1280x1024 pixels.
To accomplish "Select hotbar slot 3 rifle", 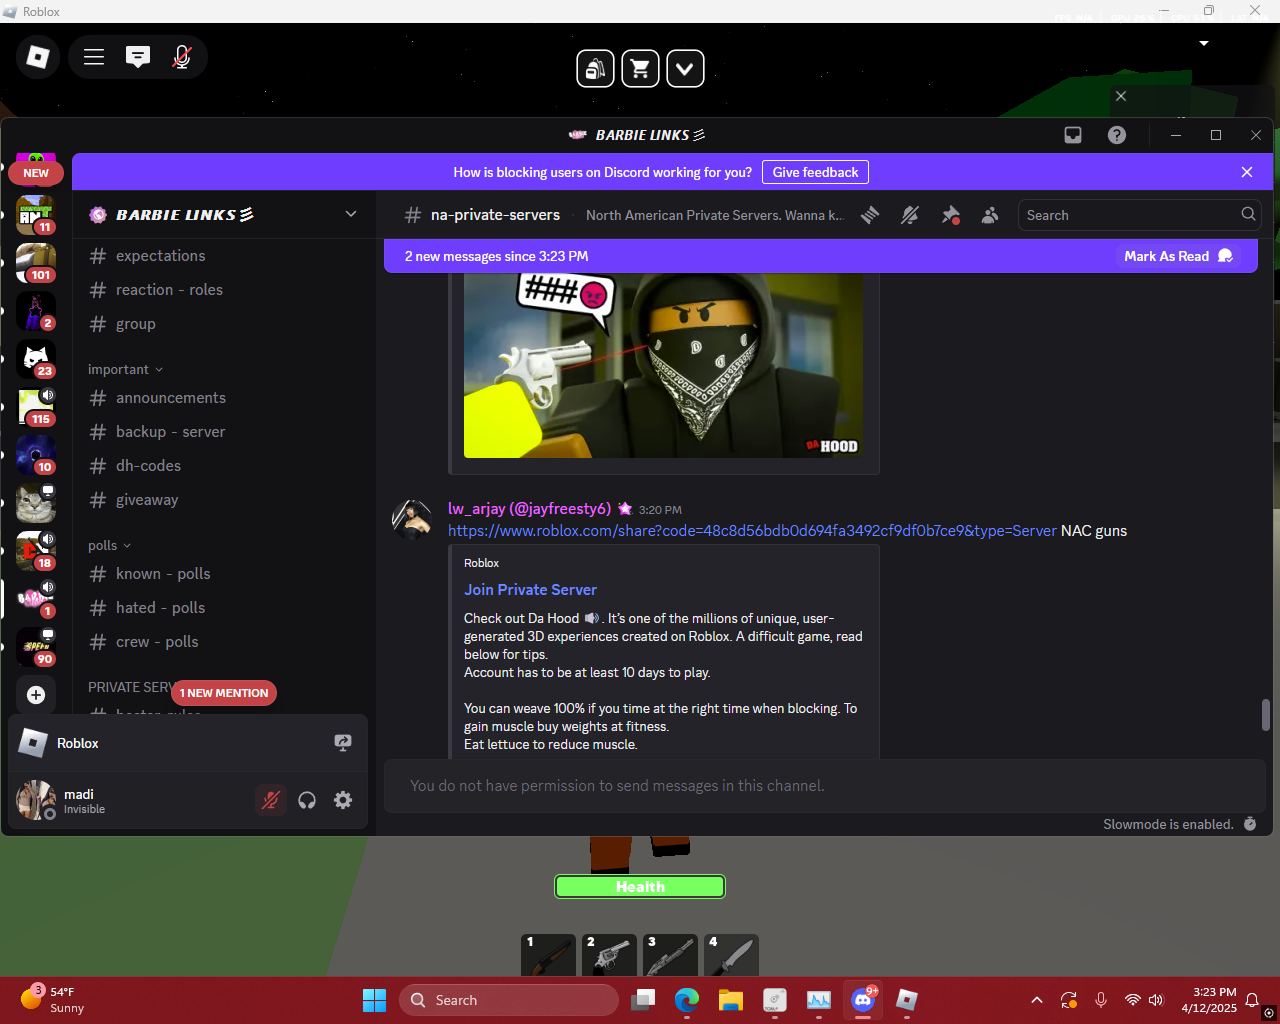I will point(670,956).
